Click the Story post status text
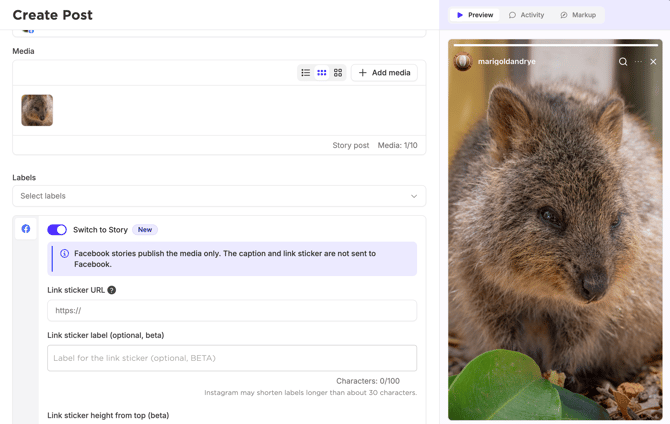Image resolution: width=670 pixels, height=424 pixels. point(350,145)
